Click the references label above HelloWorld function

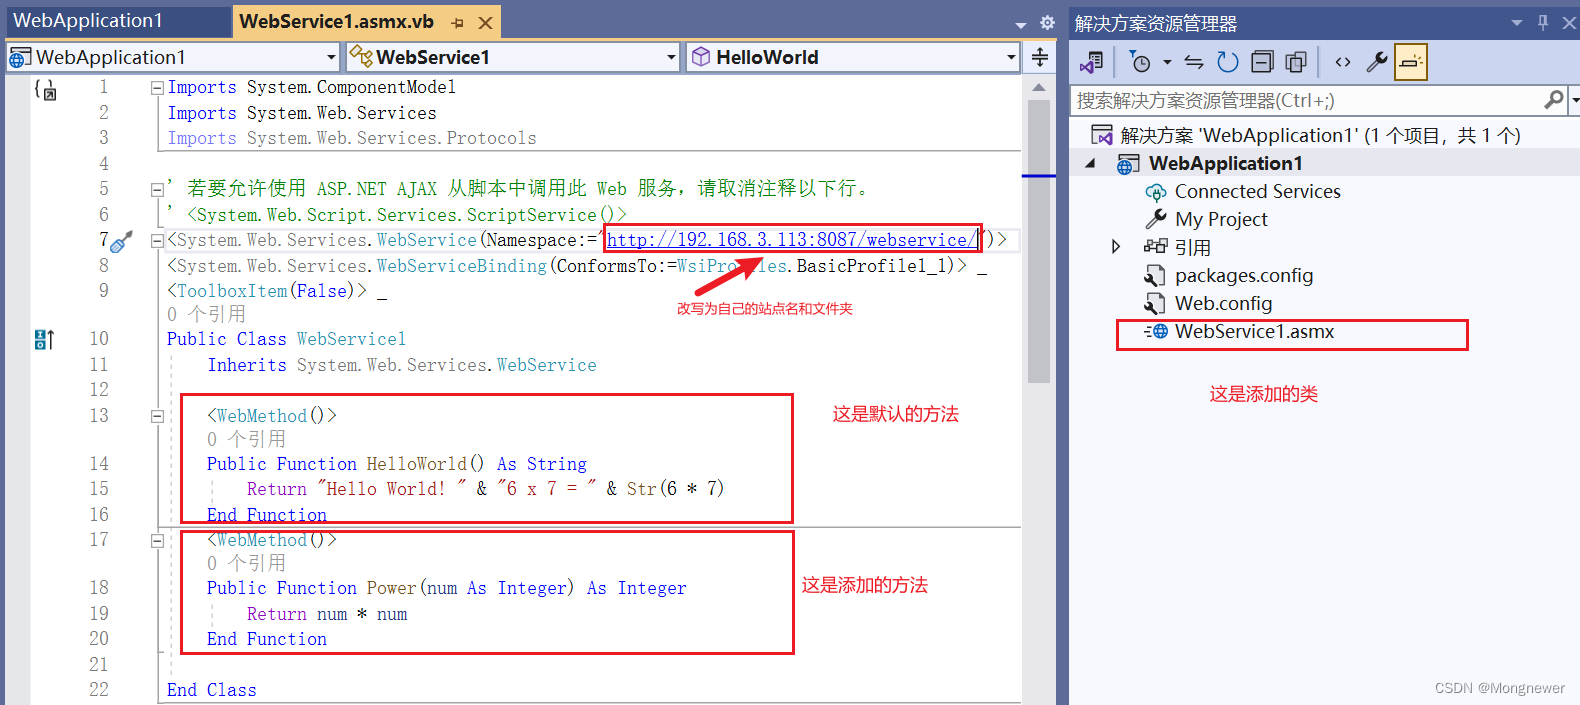(x=246, y=439)
